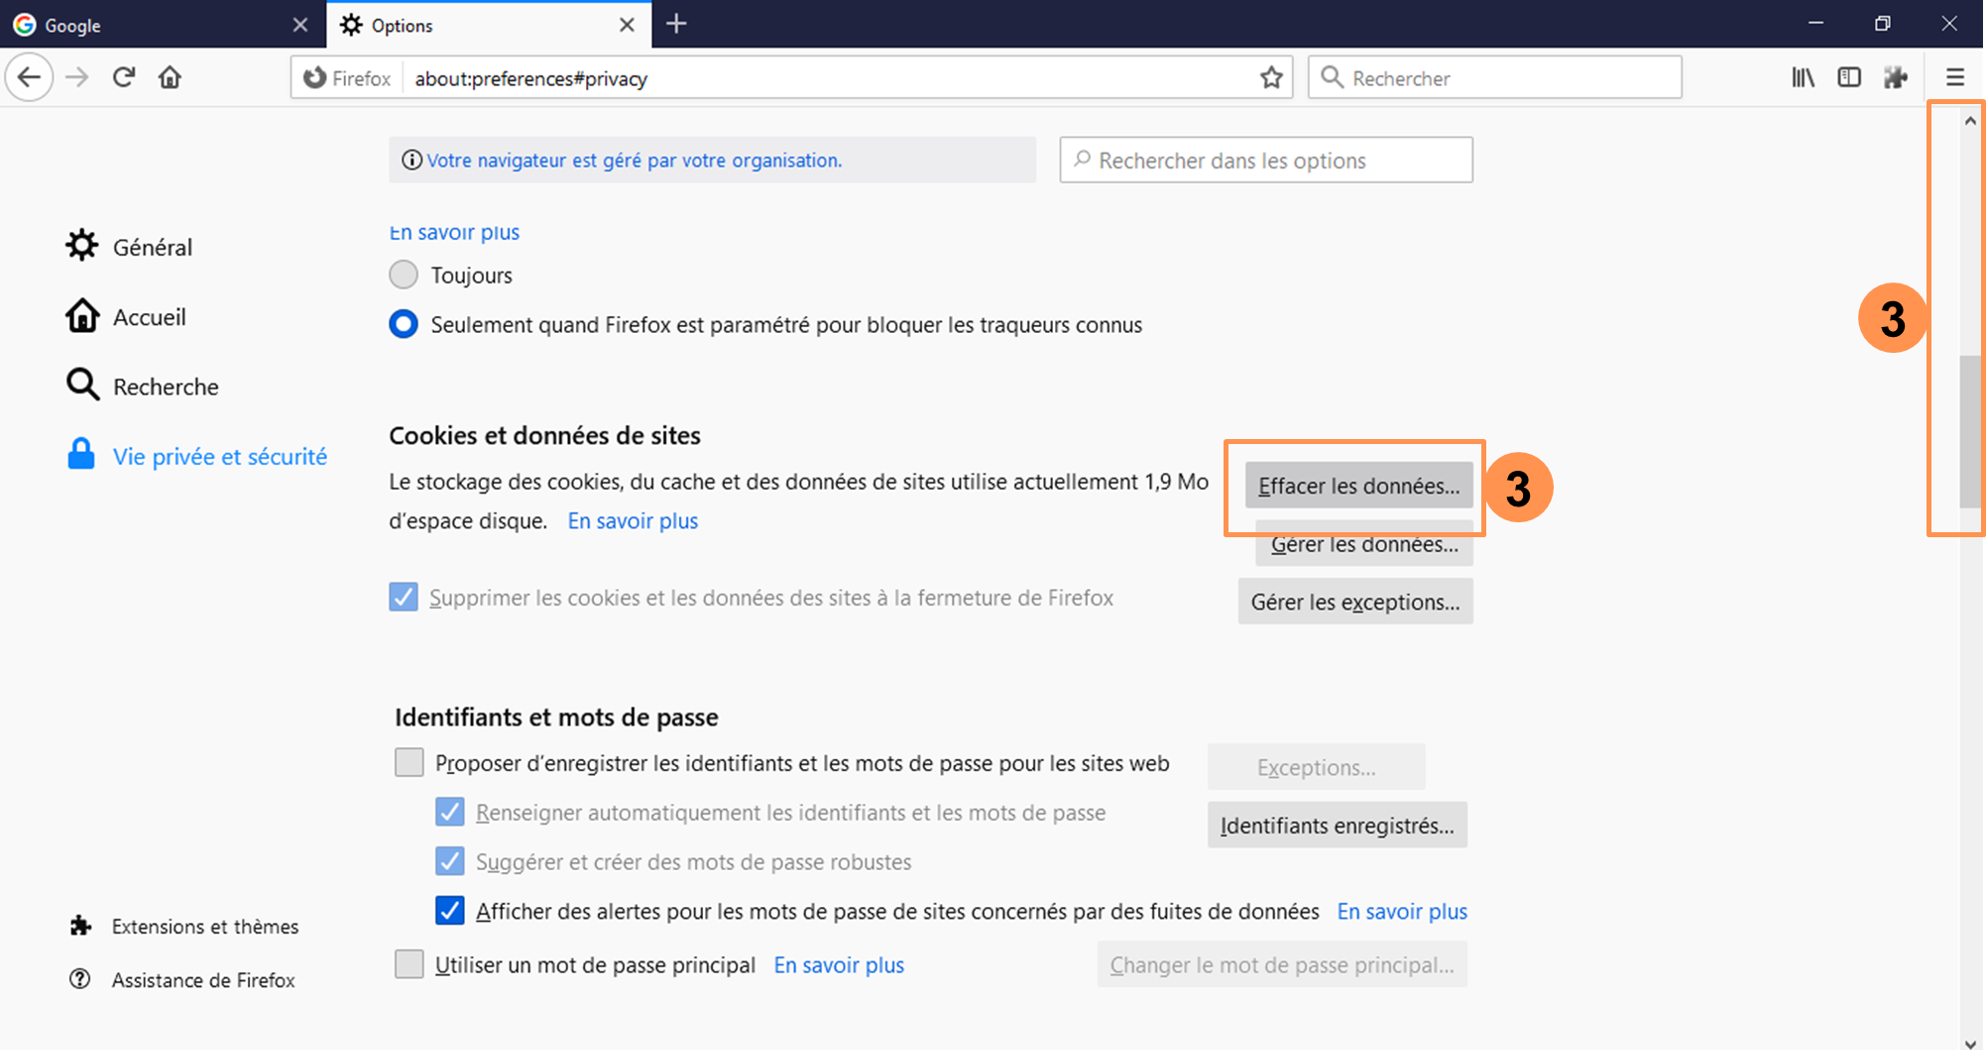Show the sidebars icon

coord(1849,77)
